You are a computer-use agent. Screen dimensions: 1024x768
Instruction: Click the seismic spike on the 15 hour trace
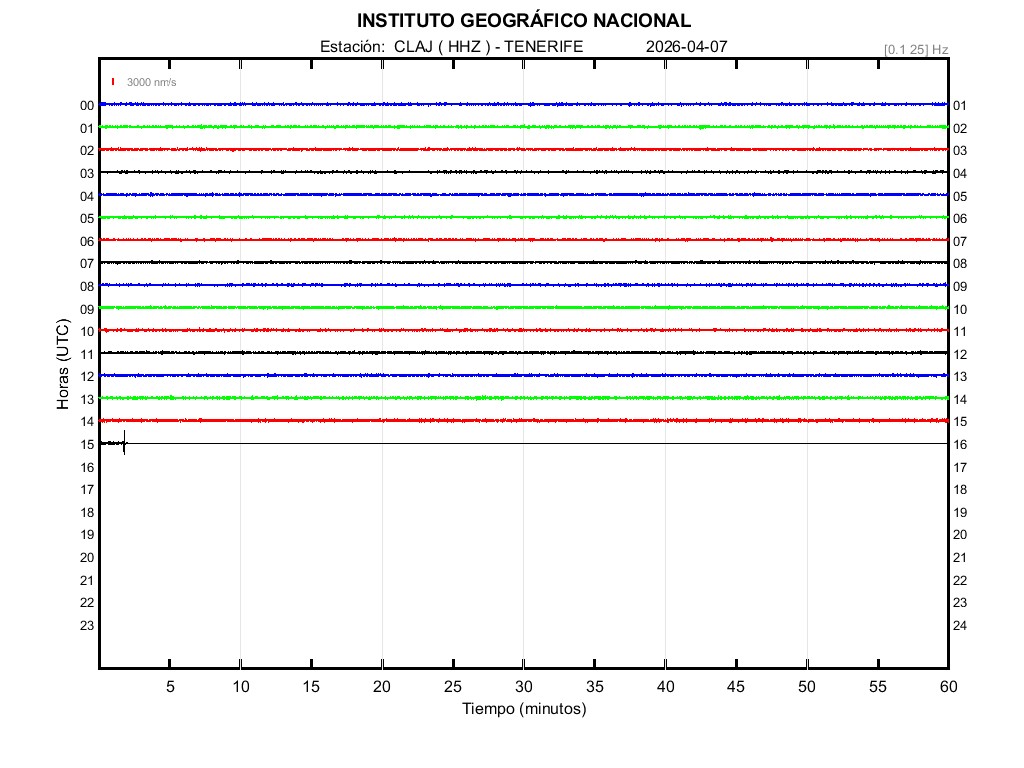pos(124,443)
